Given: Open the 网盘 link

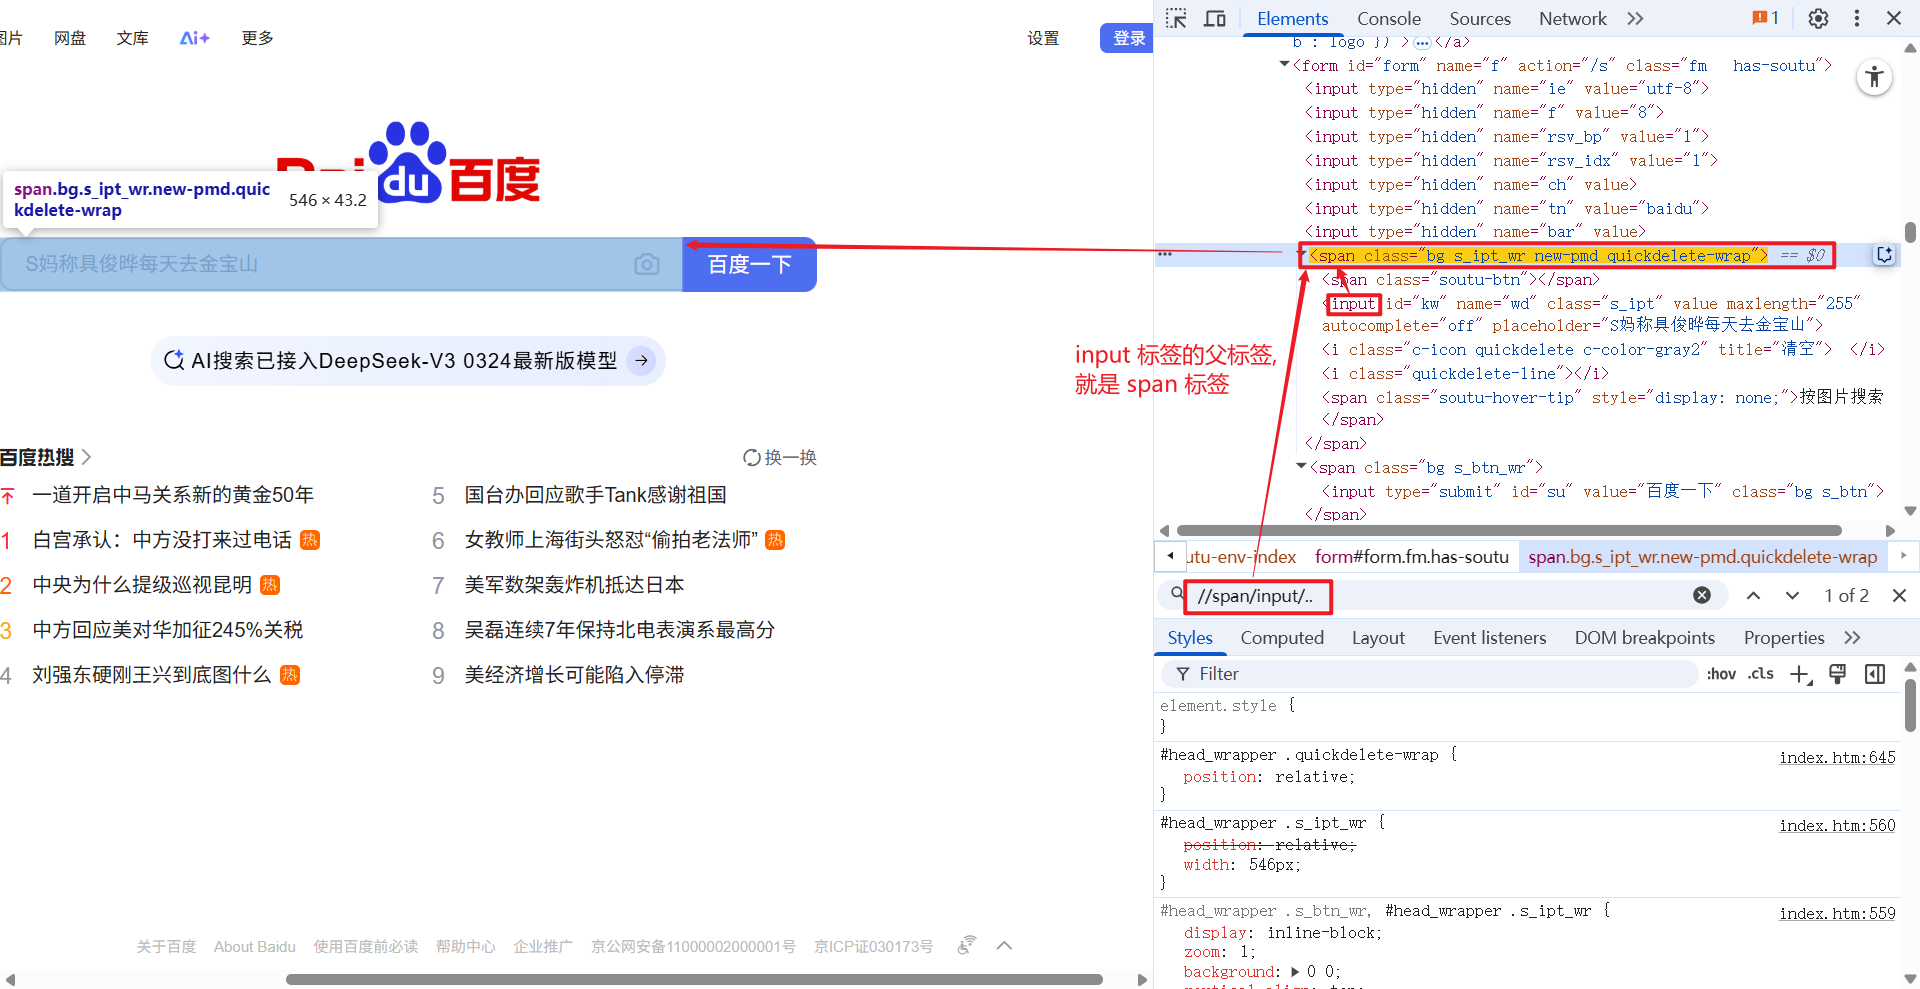Looking at the screenshot, I should [x=70, y=38].
